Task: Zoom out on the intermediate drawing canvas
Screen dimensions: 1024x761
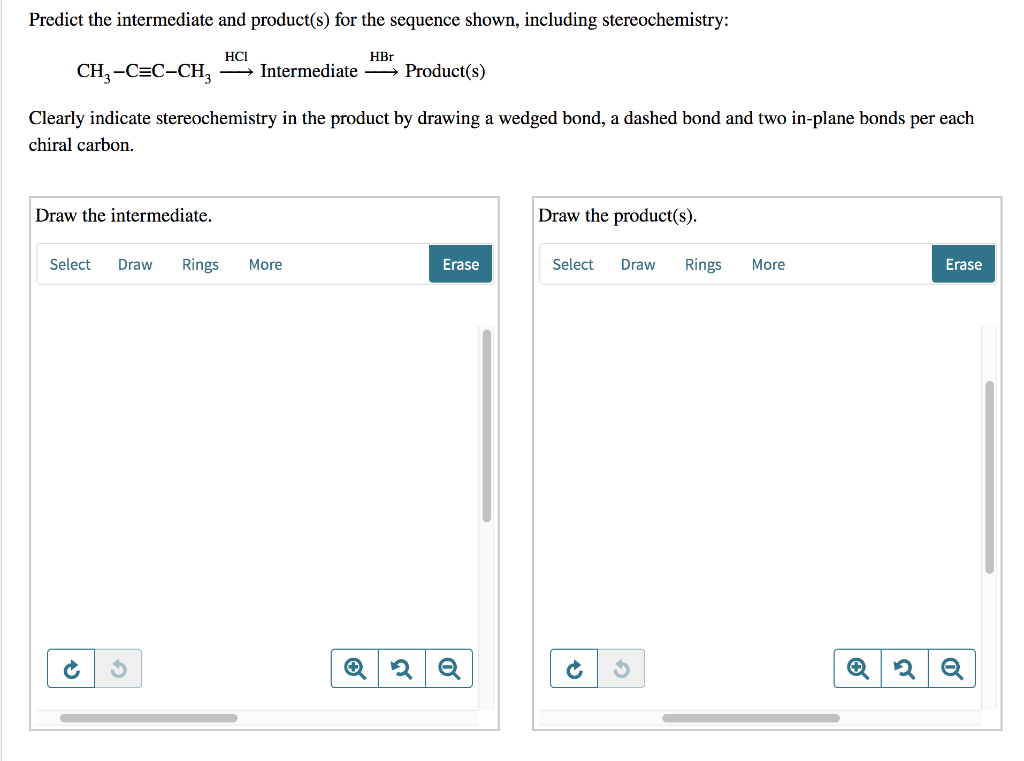Action: (448, 668)
